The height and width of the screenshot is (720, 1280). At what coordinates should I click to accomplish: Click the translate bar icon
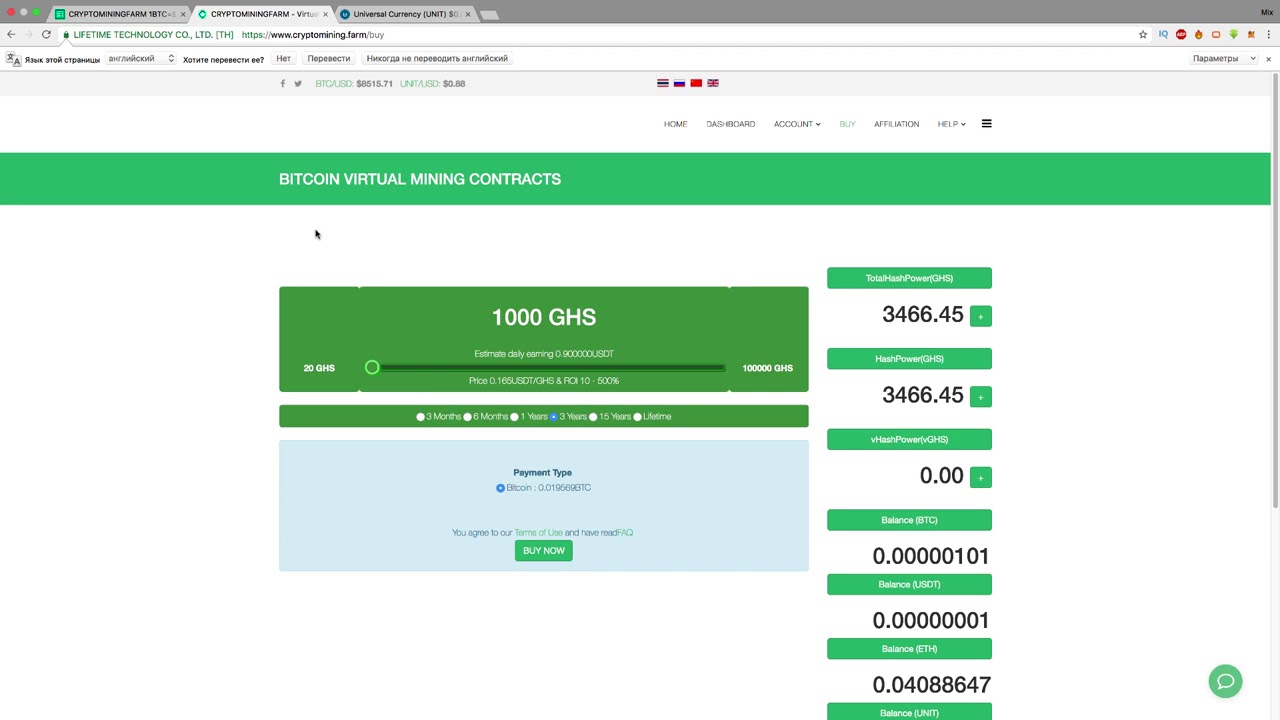tap(13, 59)
